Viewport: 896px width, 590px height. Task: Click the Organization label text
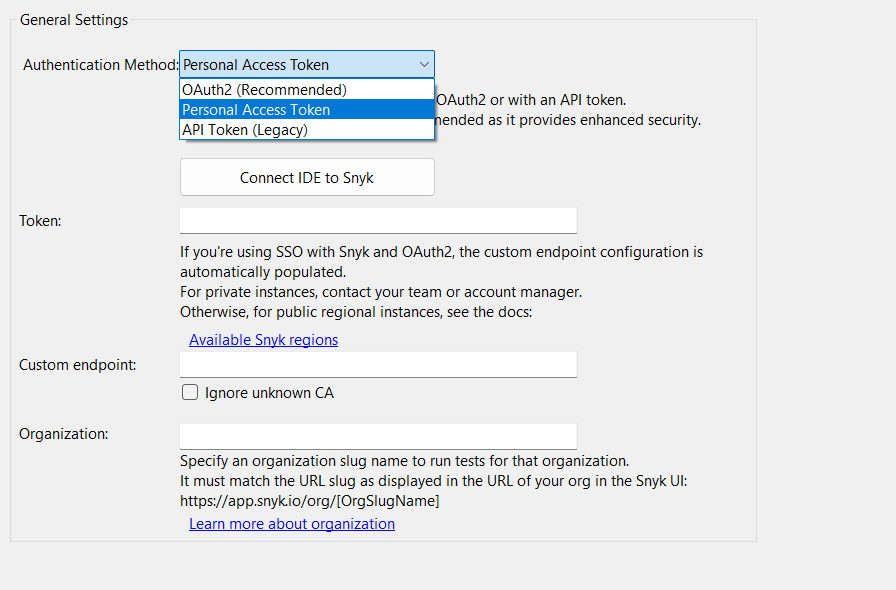[x=64, y=434]
